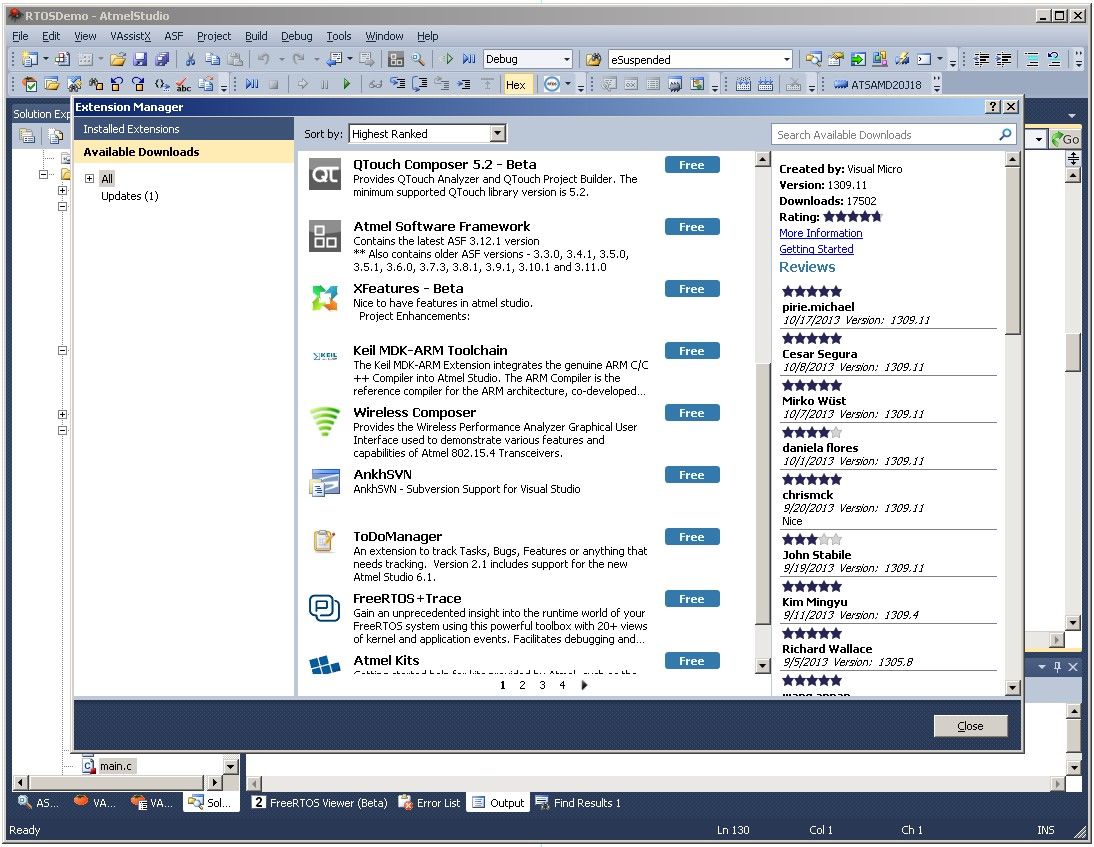Open the Tools menu
The width and height of the screenshot is (1094, 847).
[339, 36]
